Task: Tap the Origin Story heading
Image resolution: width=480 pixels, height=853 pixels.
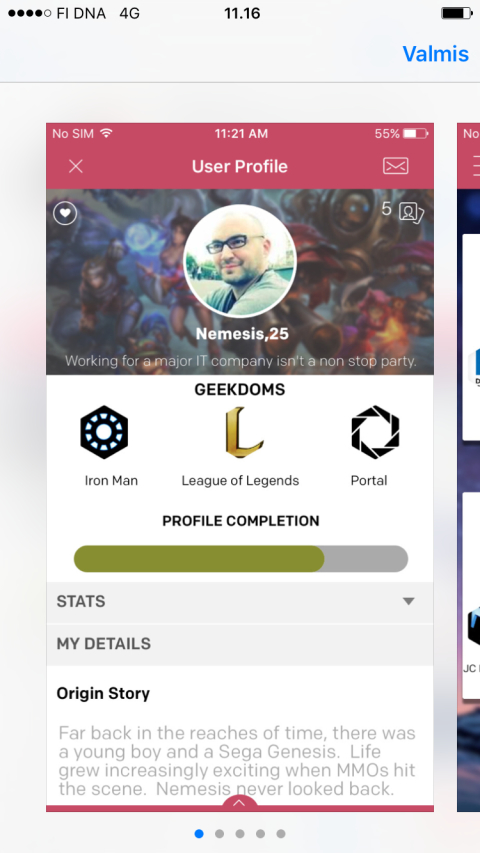Action: tap(103, 694)
